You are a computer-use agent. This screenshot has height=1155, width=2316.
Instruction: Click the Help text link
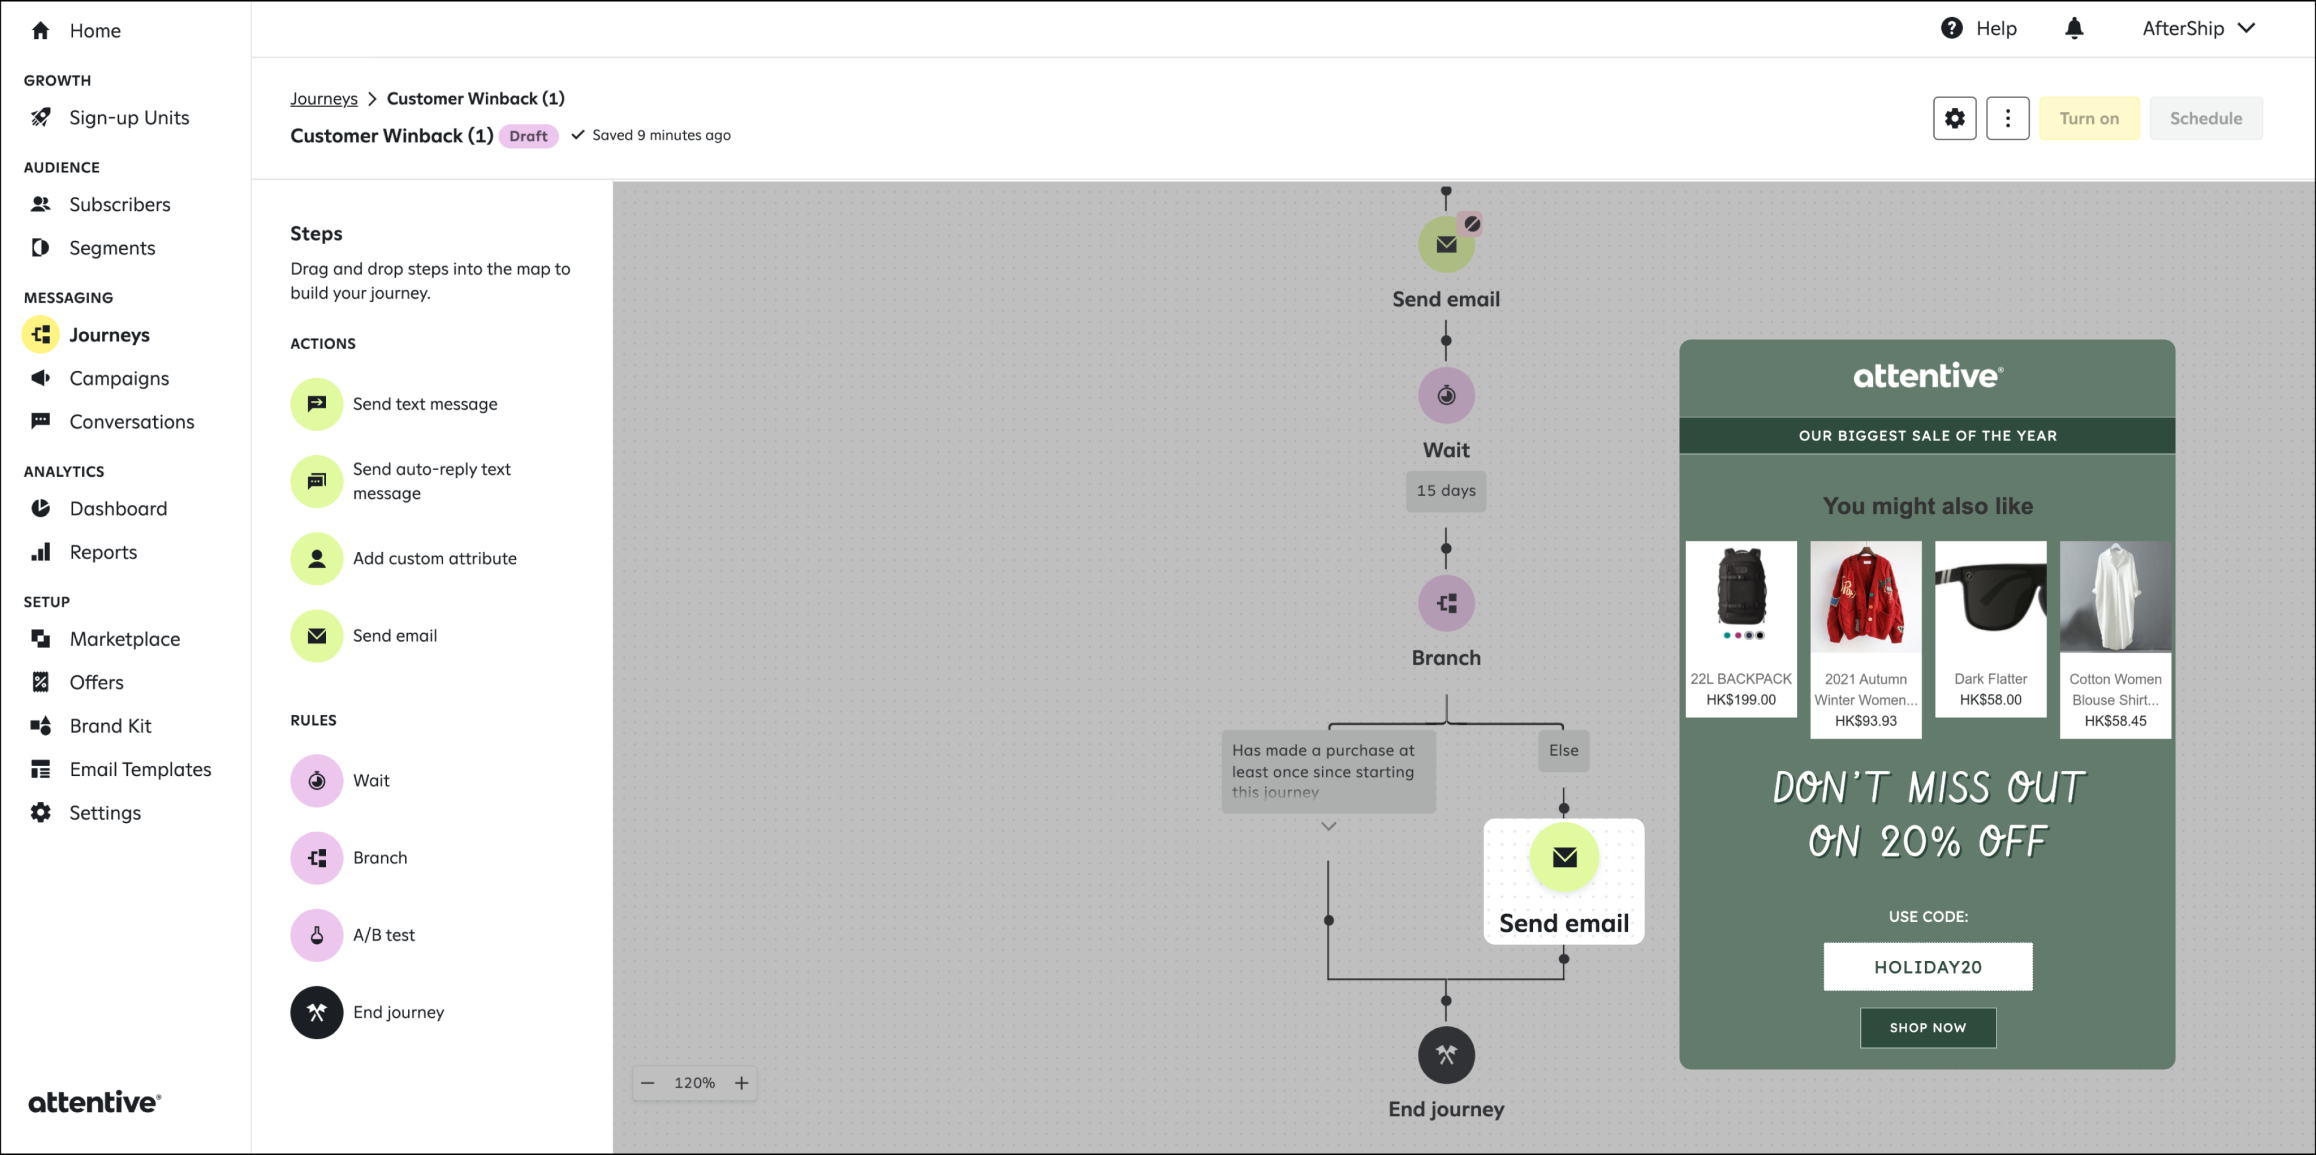[1996, 28]
